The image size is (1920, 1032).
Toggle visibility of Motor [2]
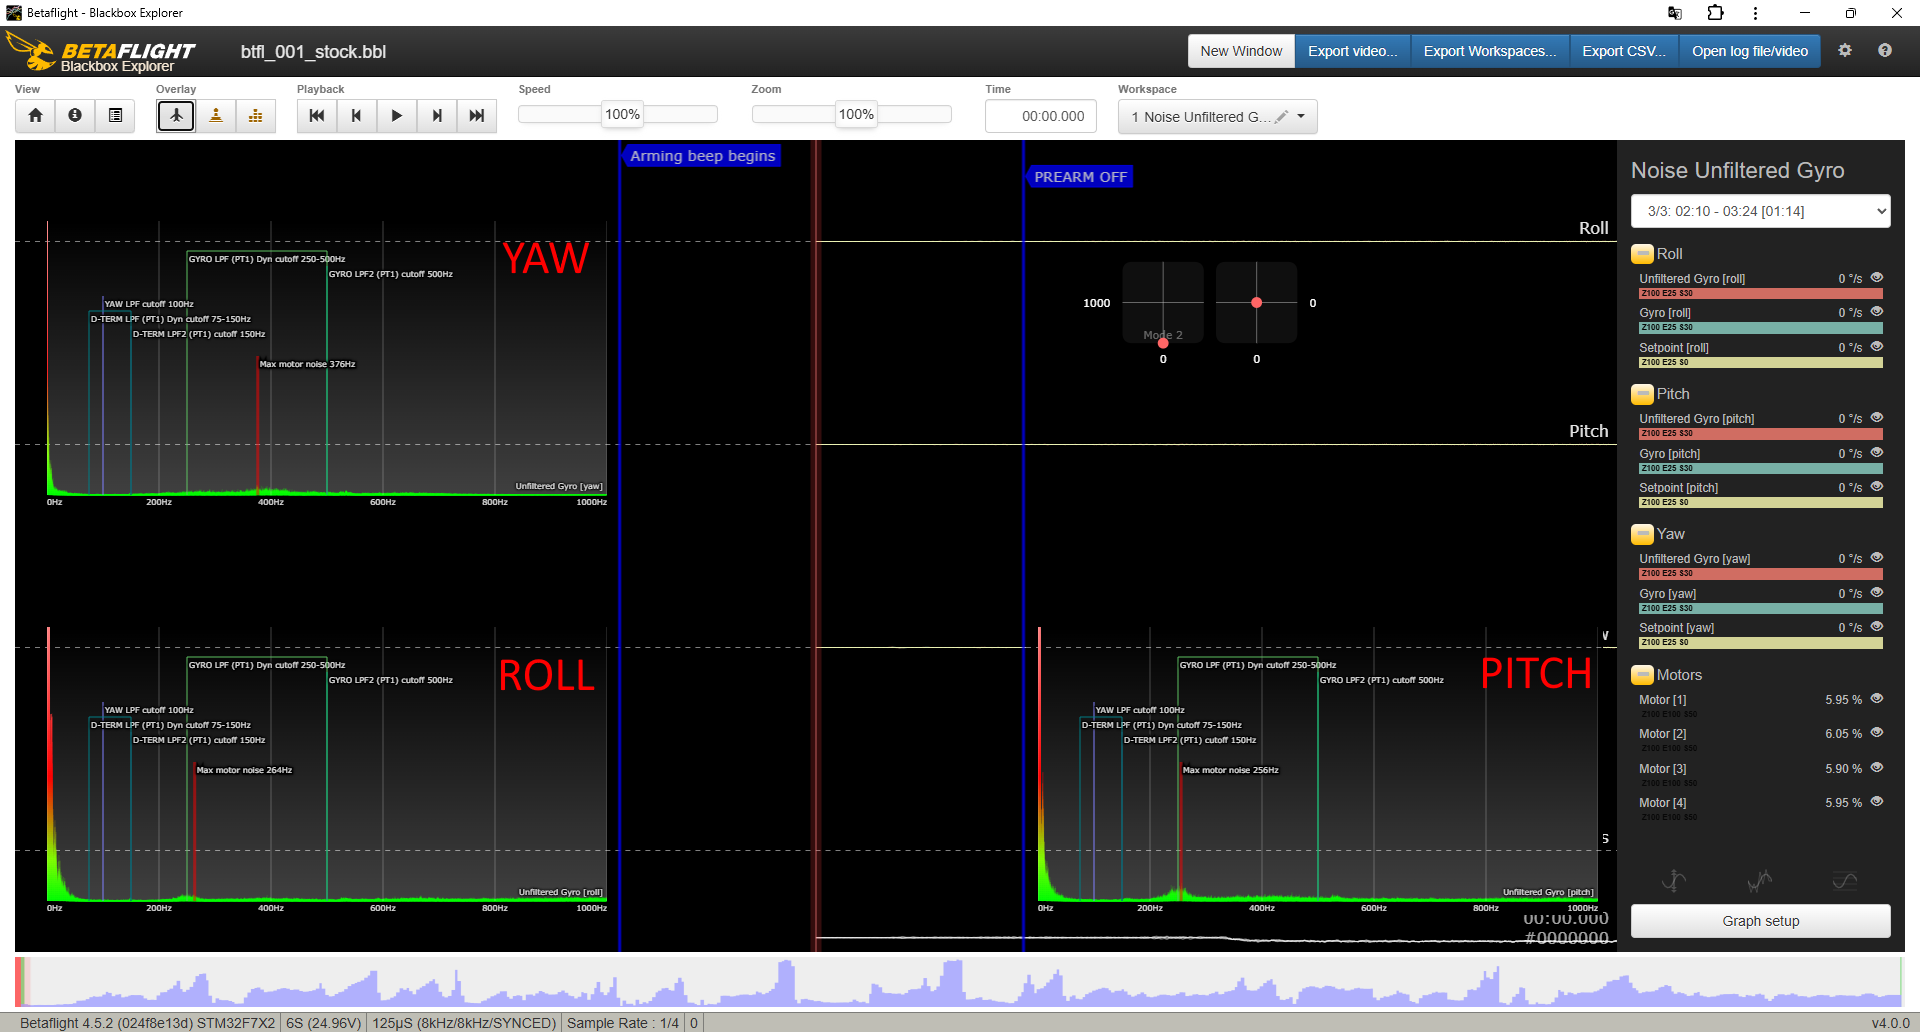point(1877,733)
